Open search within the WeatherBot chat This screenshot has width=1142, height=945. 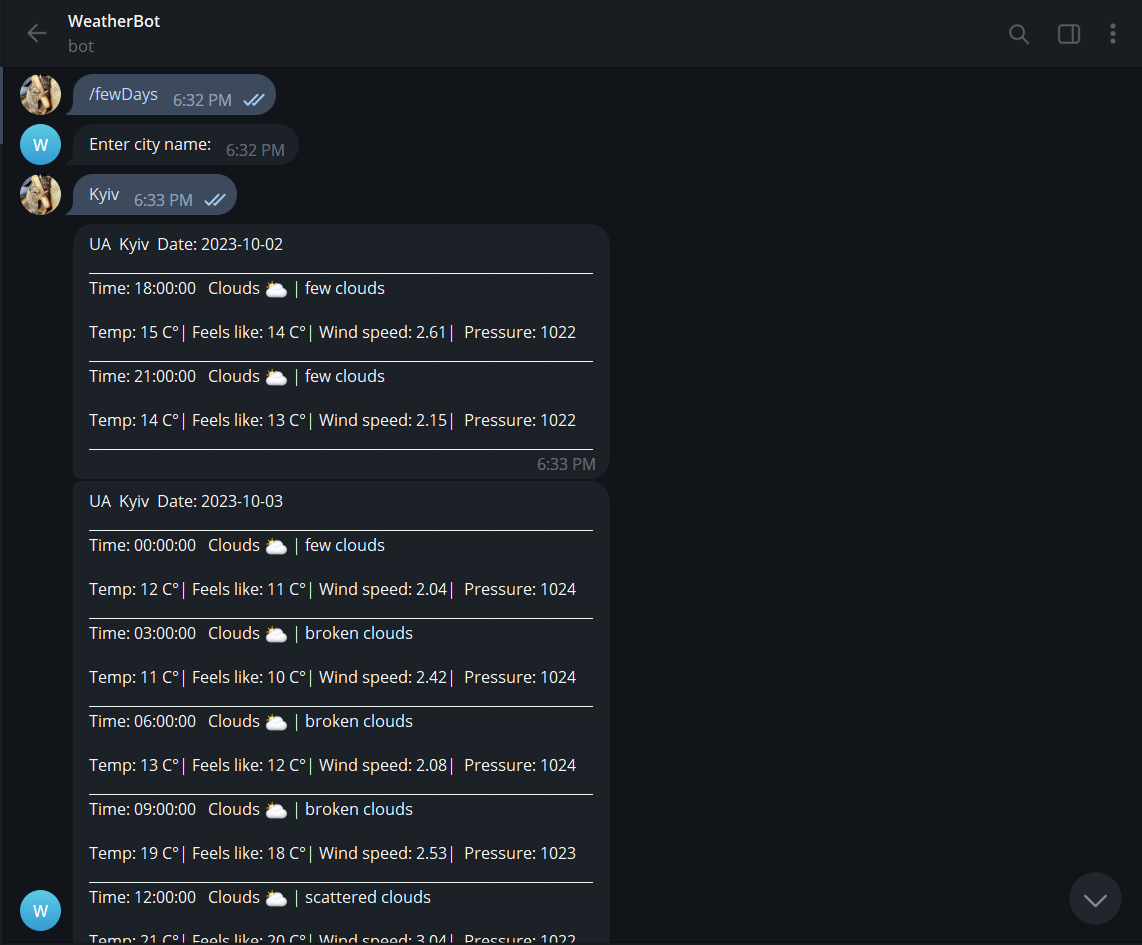click(1019, 33)
